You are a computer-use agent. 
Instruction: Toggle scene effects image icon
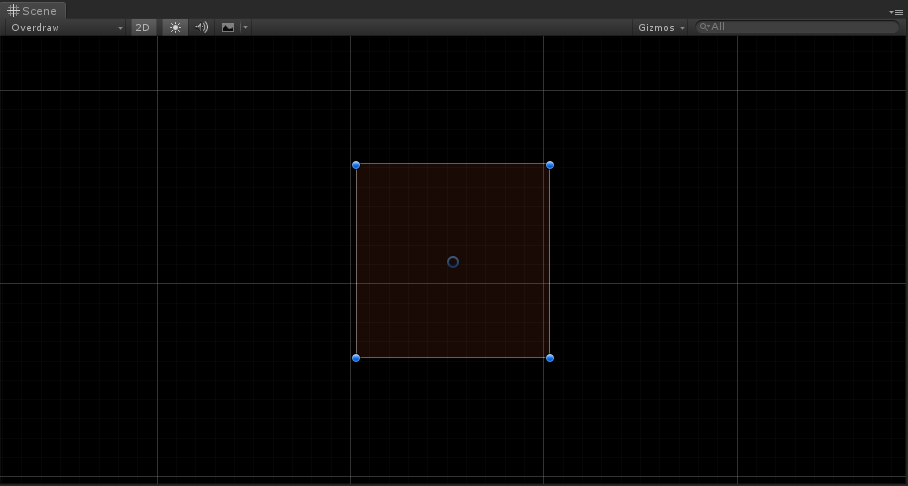coord(228,27)
